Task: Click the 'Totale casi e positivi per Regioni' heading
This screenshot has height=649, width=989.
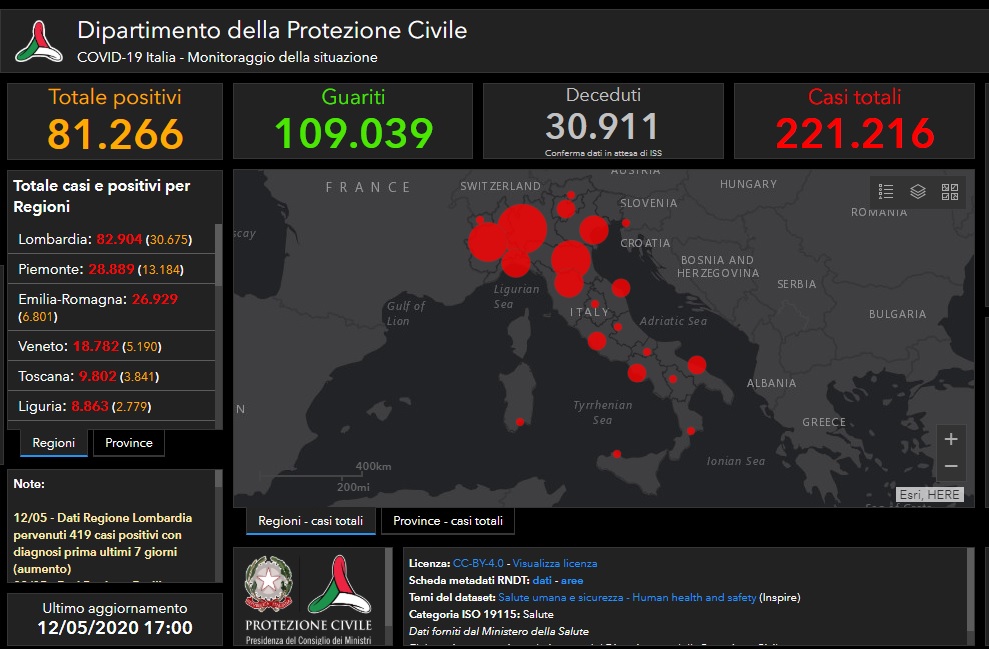Action: 102,196
